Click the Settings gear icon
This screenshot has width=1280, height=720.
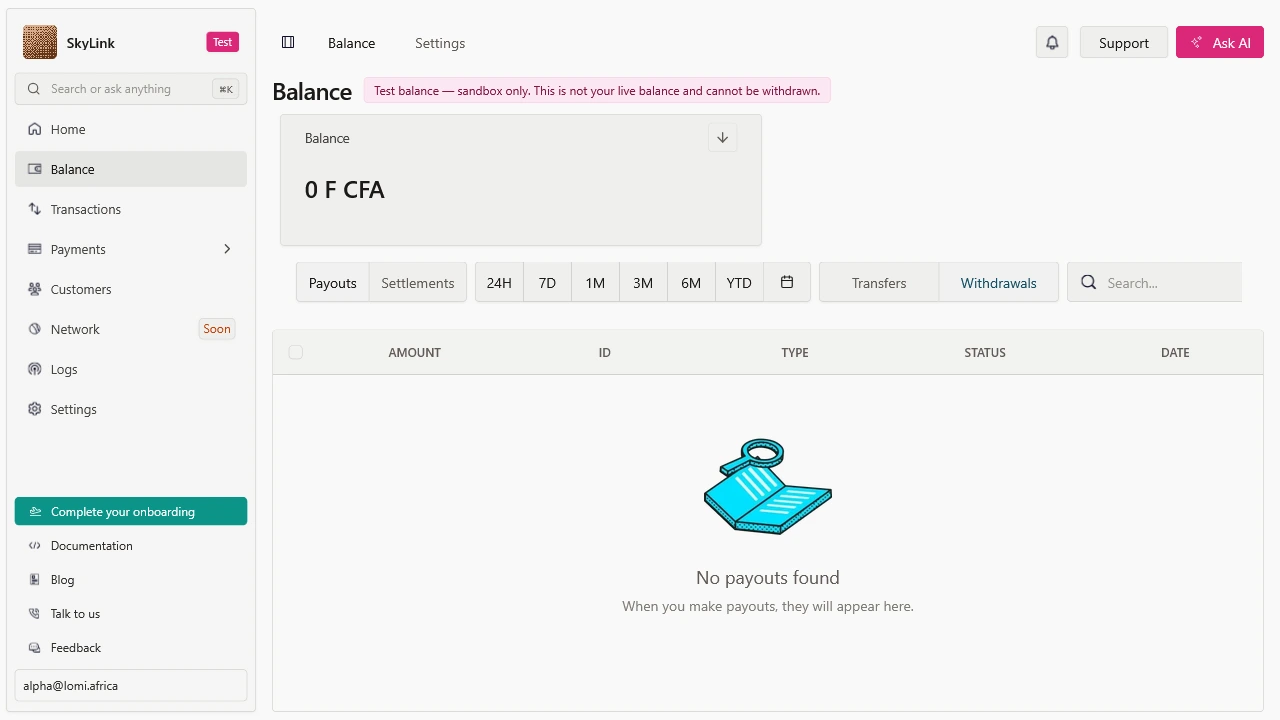point(35,409)
